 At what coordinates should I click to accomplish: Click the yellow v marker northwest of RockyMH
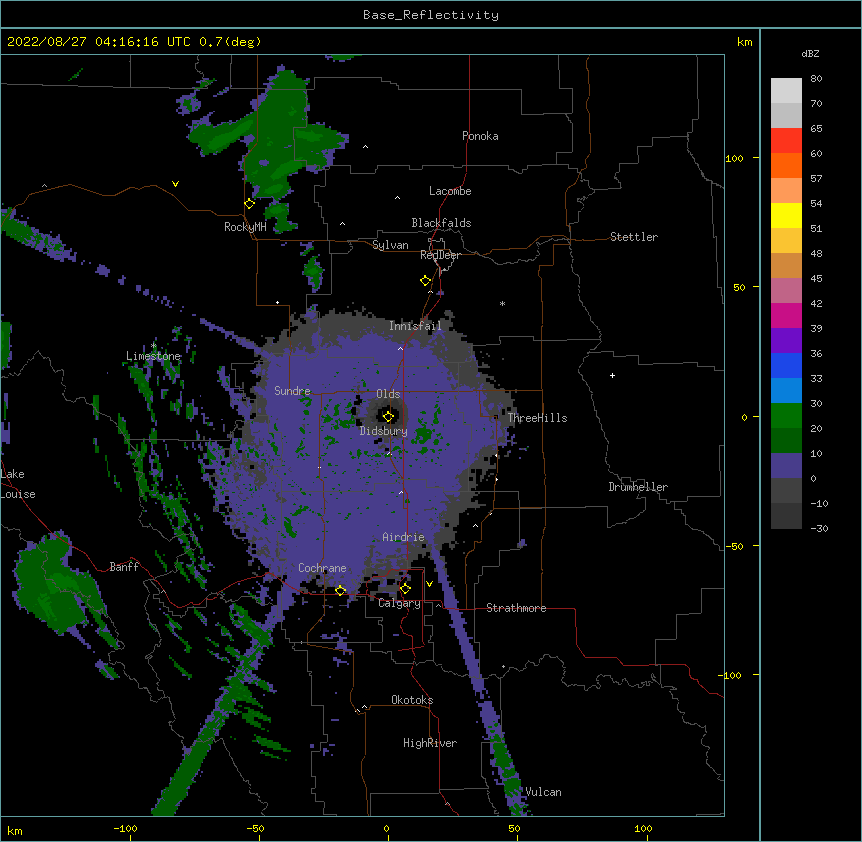(x=175, y=184)
